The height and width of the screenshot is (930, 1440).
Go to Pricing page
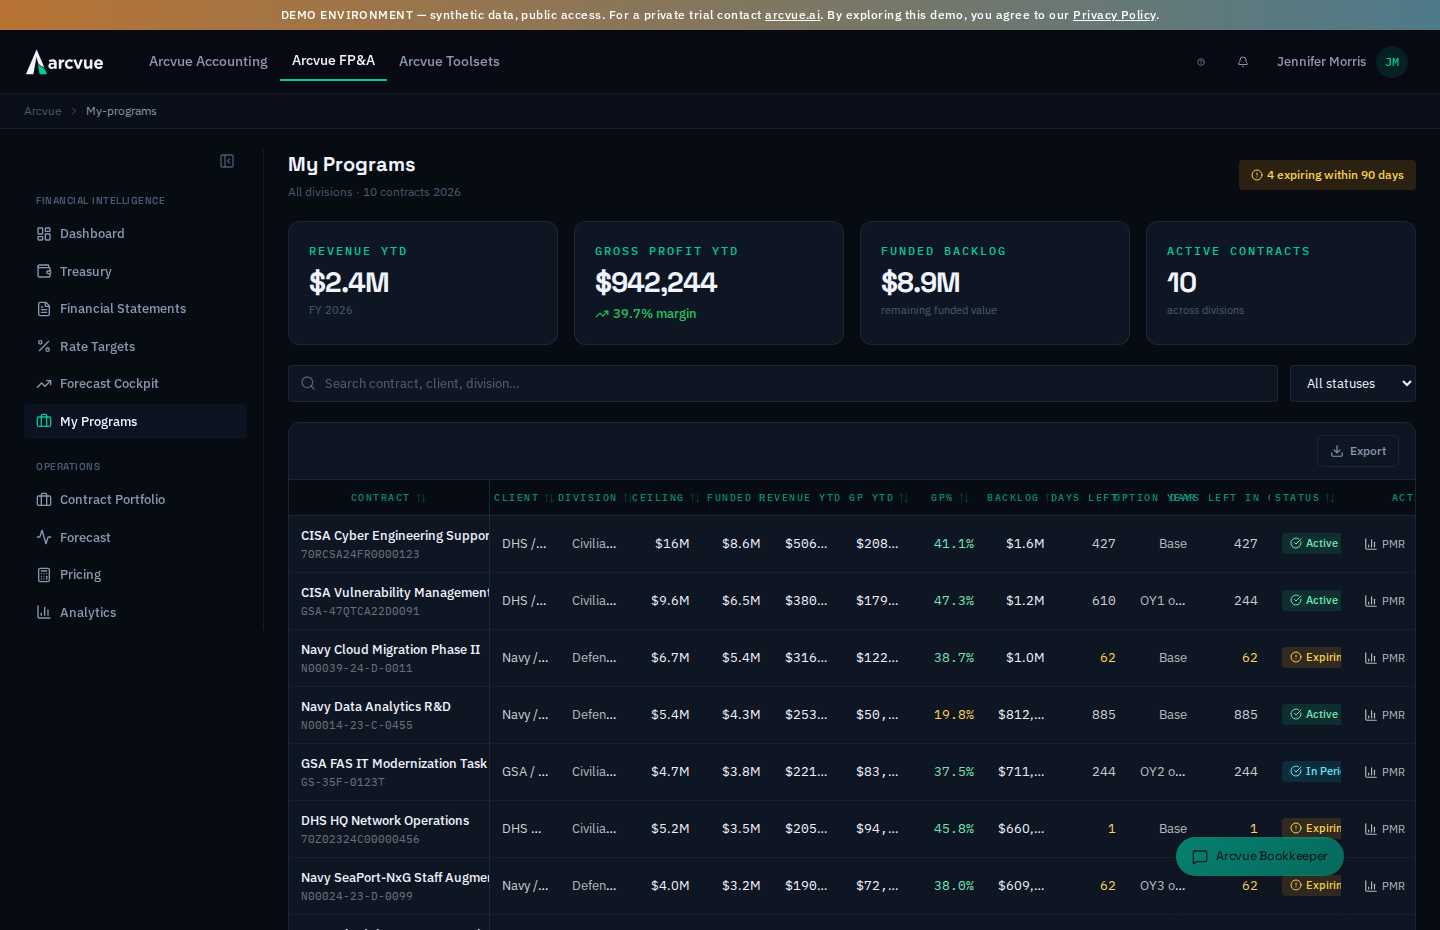[x=135, y=575]
